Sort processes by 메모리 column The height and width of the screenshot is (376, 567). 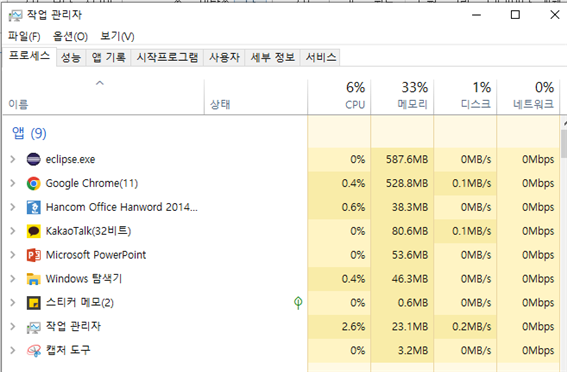point(402,96)
